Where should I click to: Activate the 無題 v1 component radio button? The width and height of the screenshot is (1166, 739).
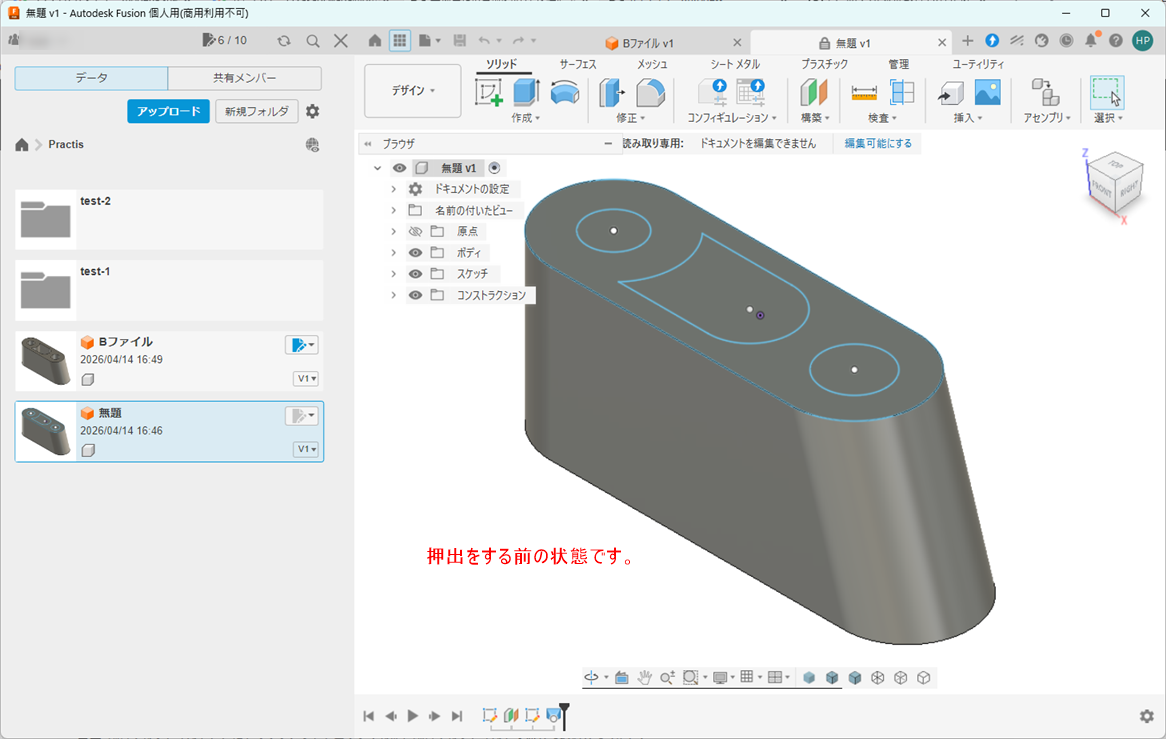pyautogui.click(x=495, y=168)
